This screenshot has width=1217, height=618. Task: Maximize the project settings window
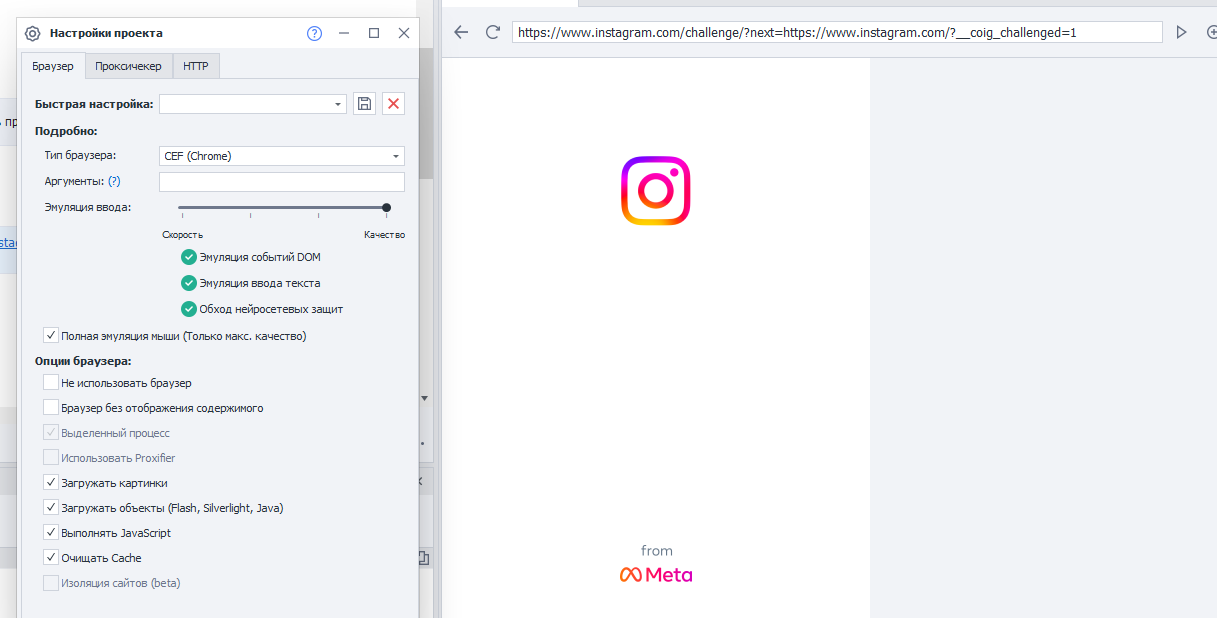[374, 33]
